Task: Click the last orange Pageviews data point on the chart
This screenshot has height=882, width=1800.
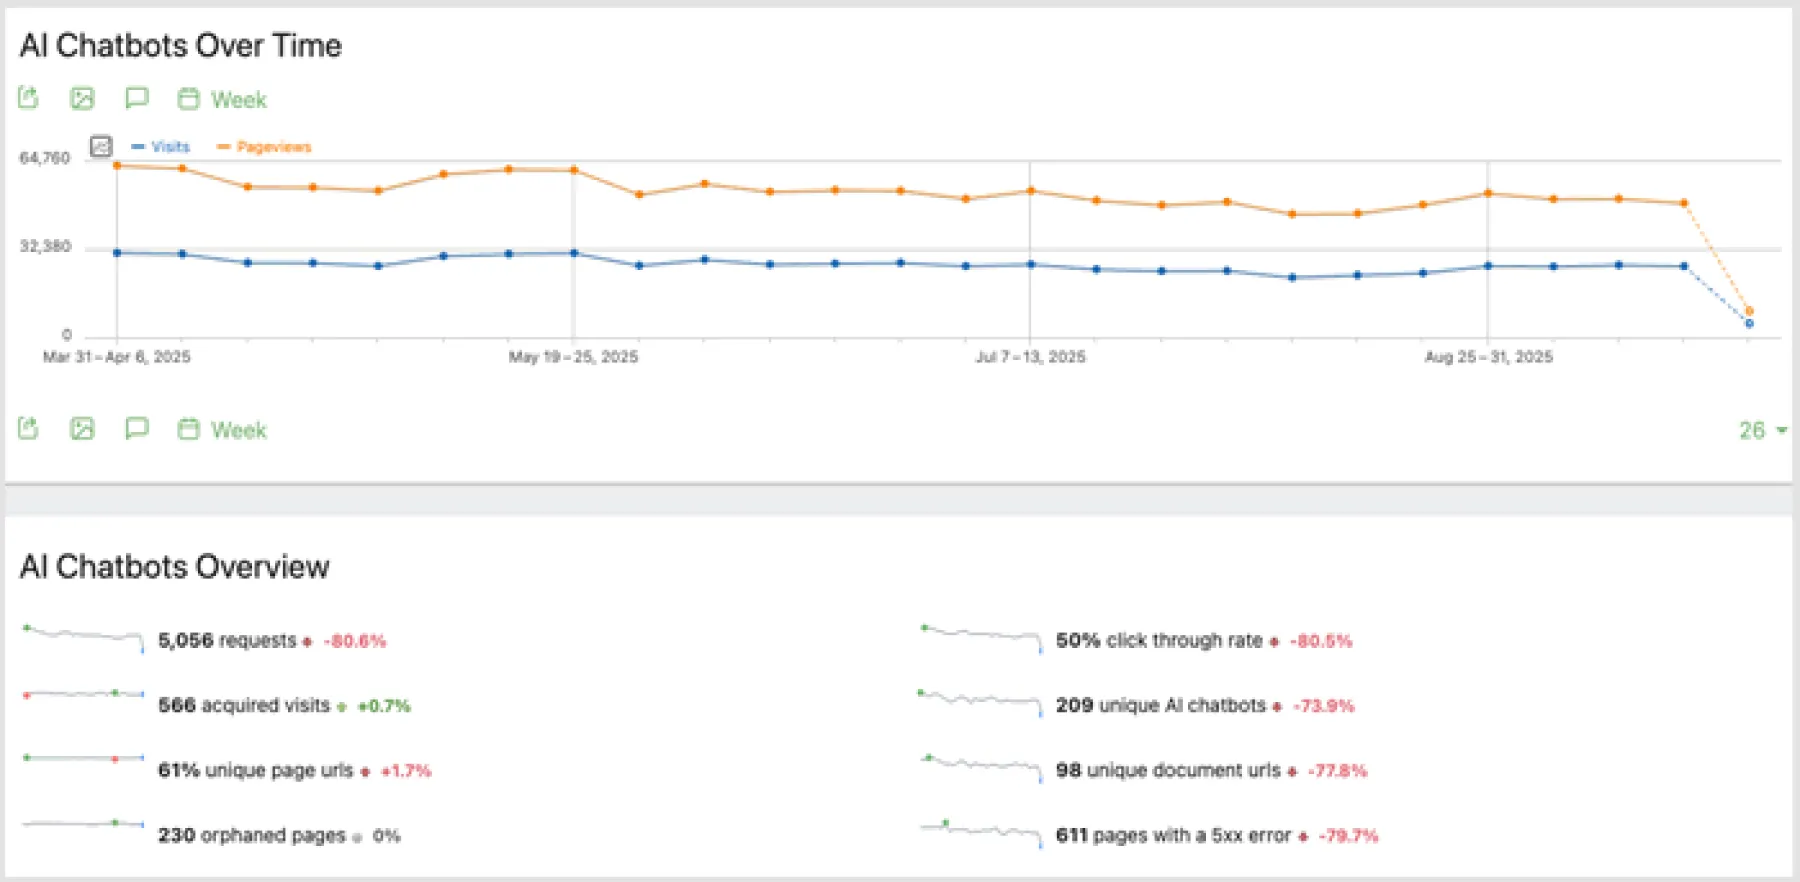Action: pyautogui.click(x=1749, y=311)
